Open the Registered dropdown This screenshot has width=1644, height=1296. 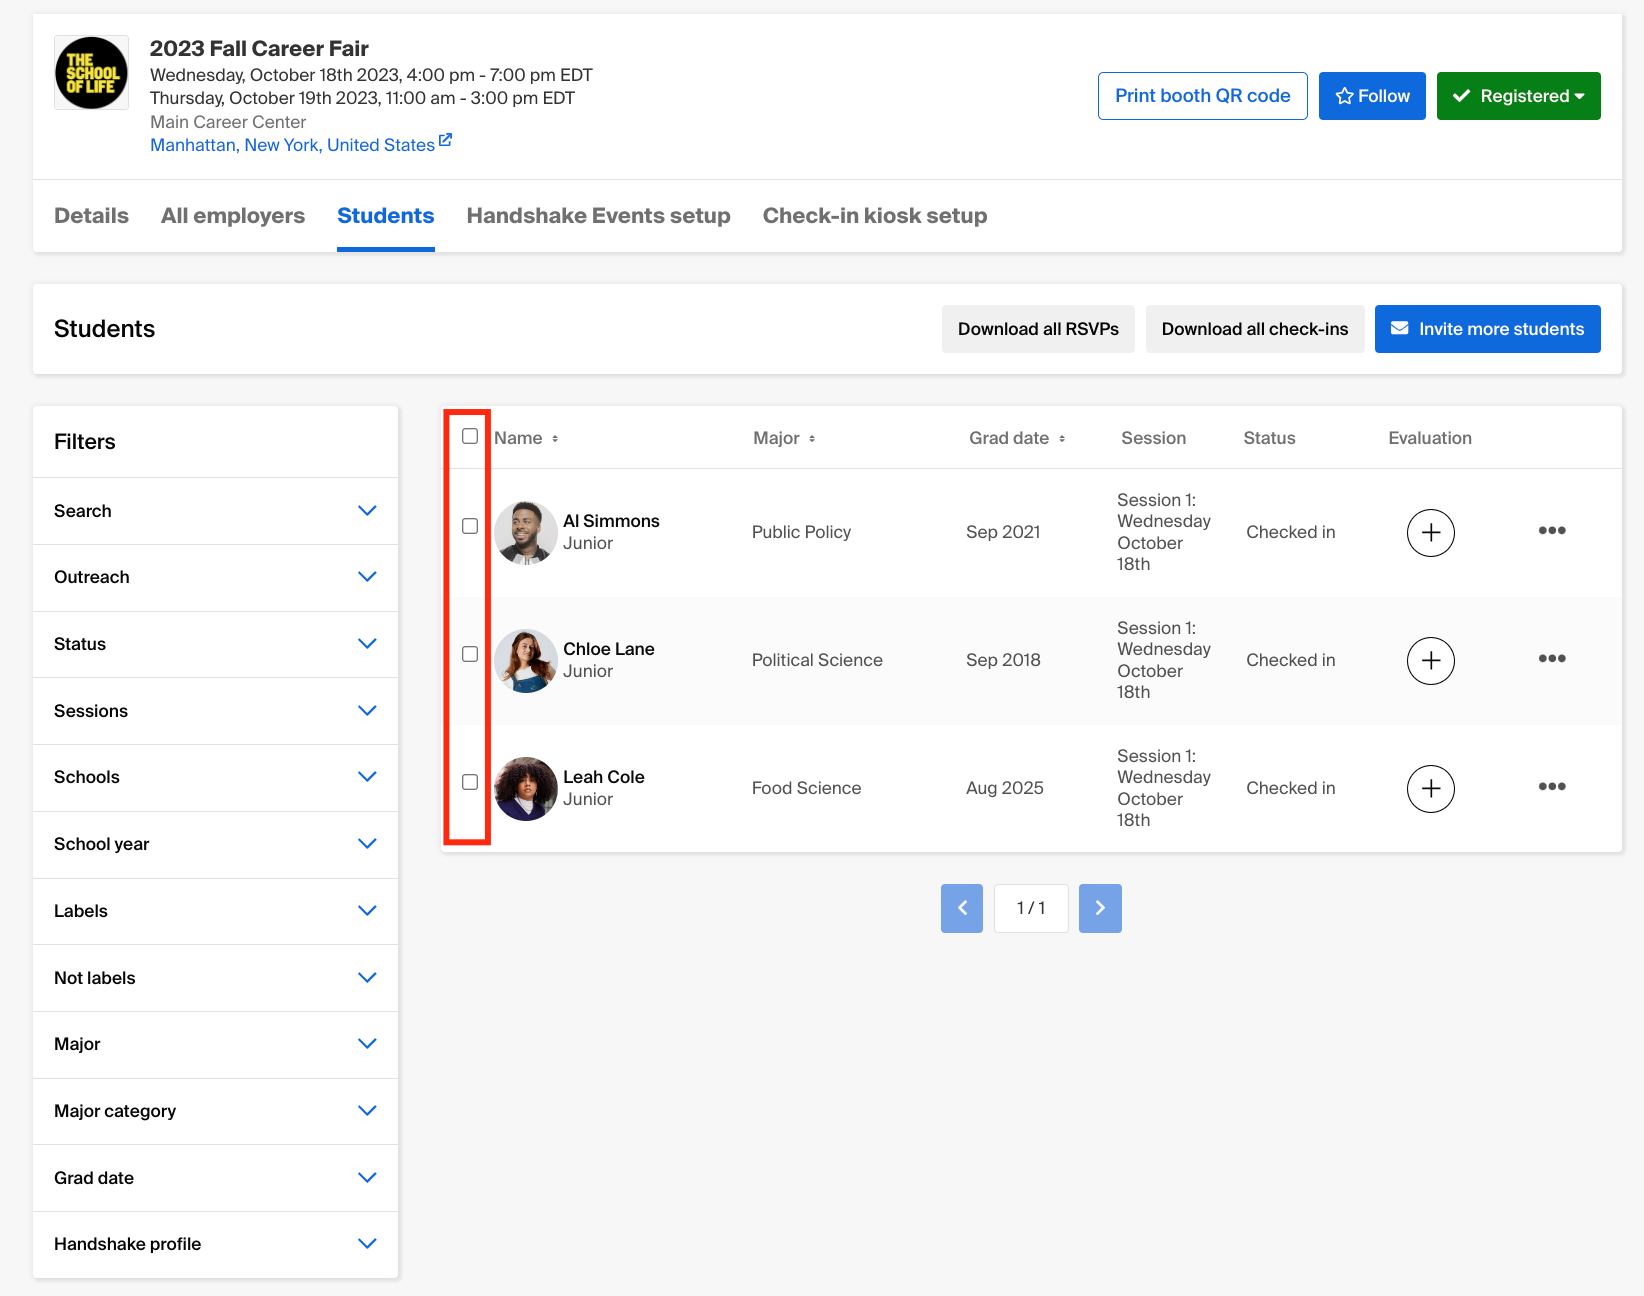click(x=1518, y=96)
